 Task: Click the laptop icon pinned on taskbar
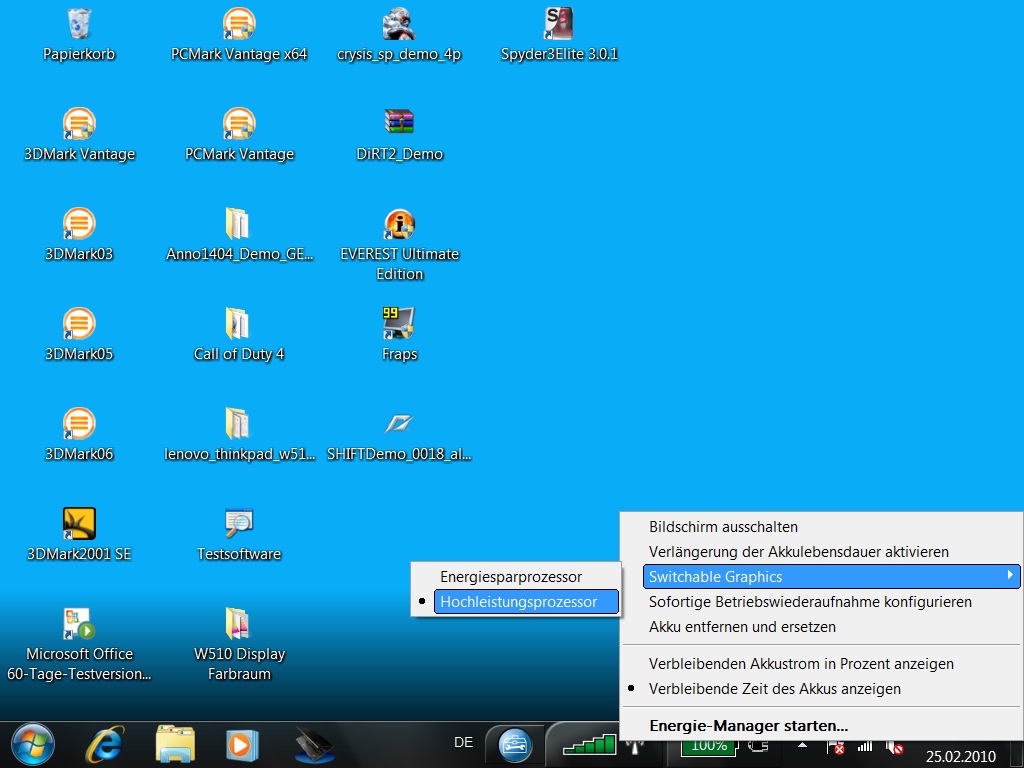pos(314,745)
